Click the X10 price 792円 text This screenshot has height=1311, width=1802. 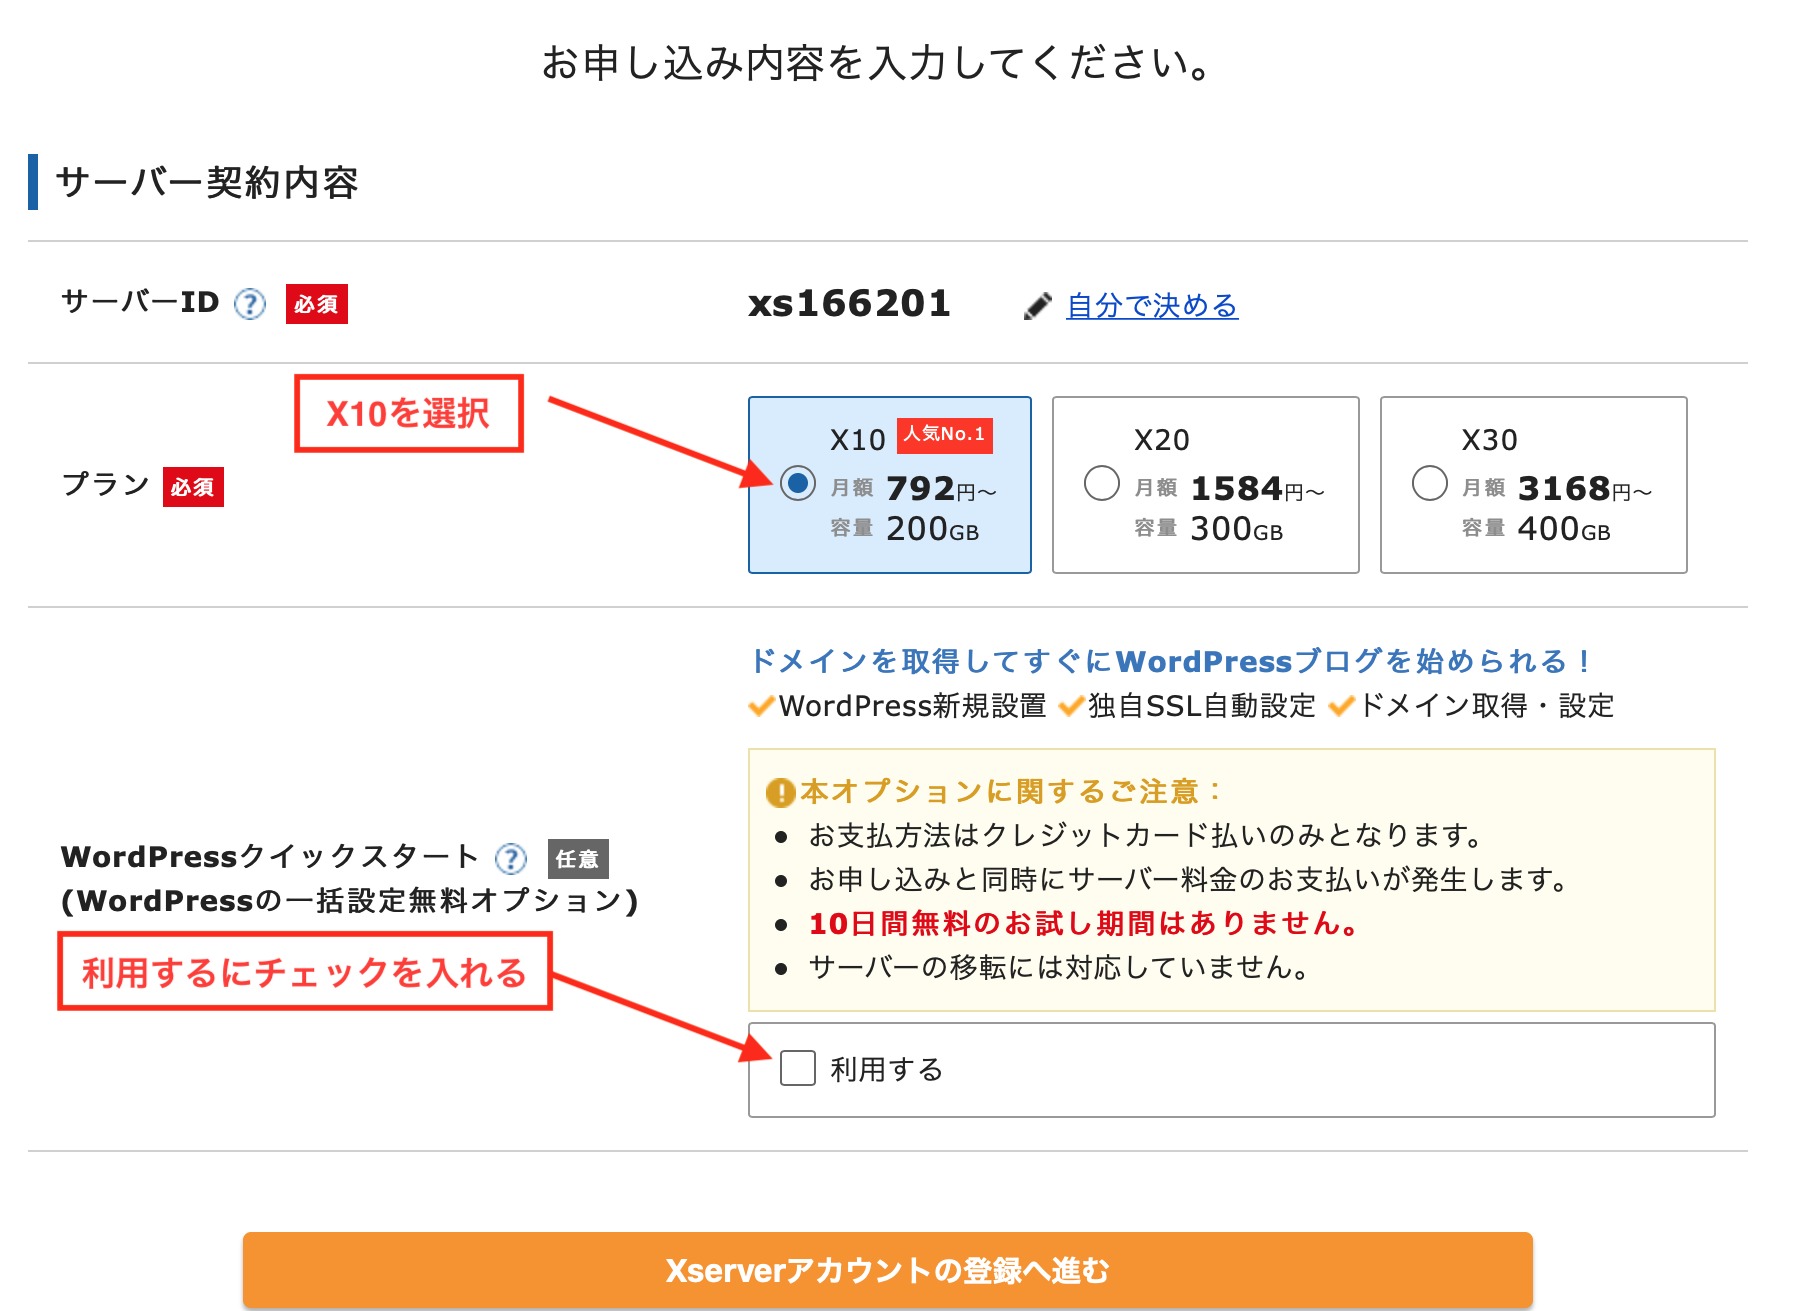pyautogui.click(x=942, y=489)
